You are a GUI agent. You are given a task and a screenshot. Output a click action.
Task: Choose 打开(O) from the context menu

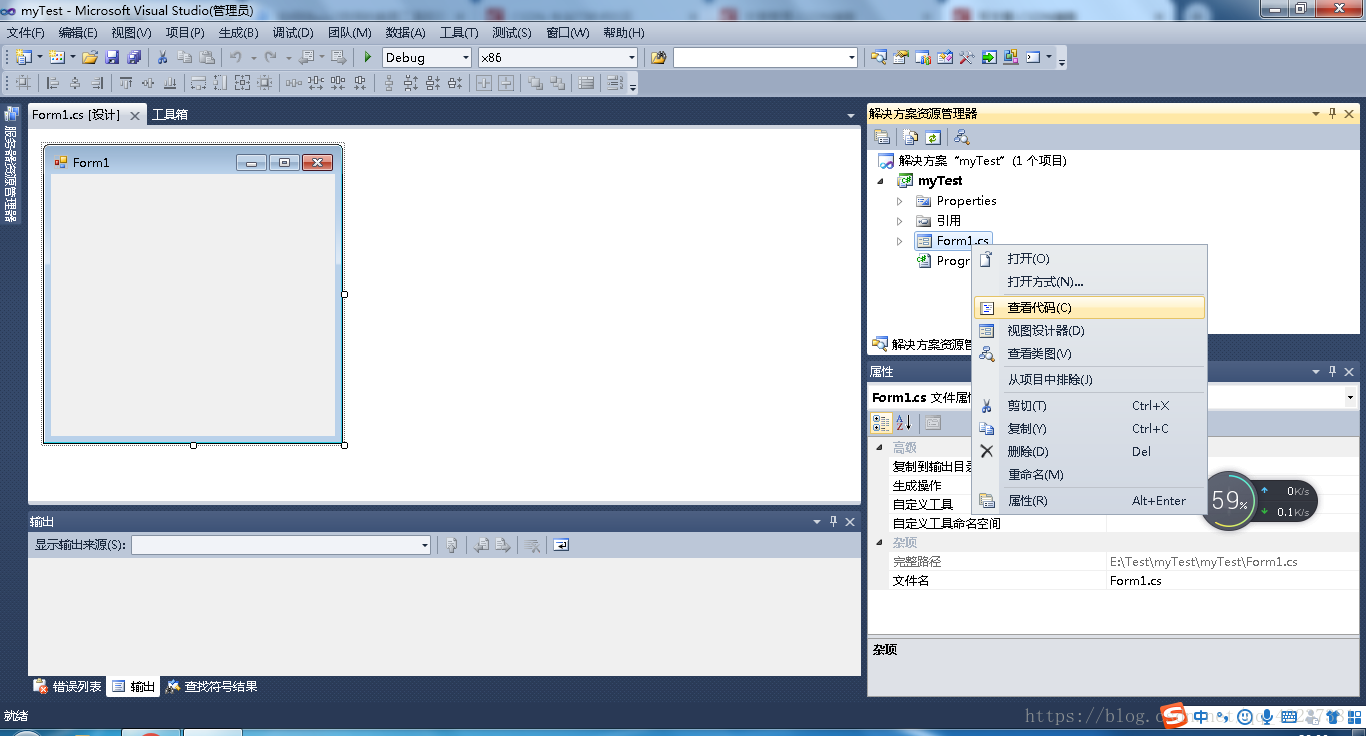pos(1089,259)
